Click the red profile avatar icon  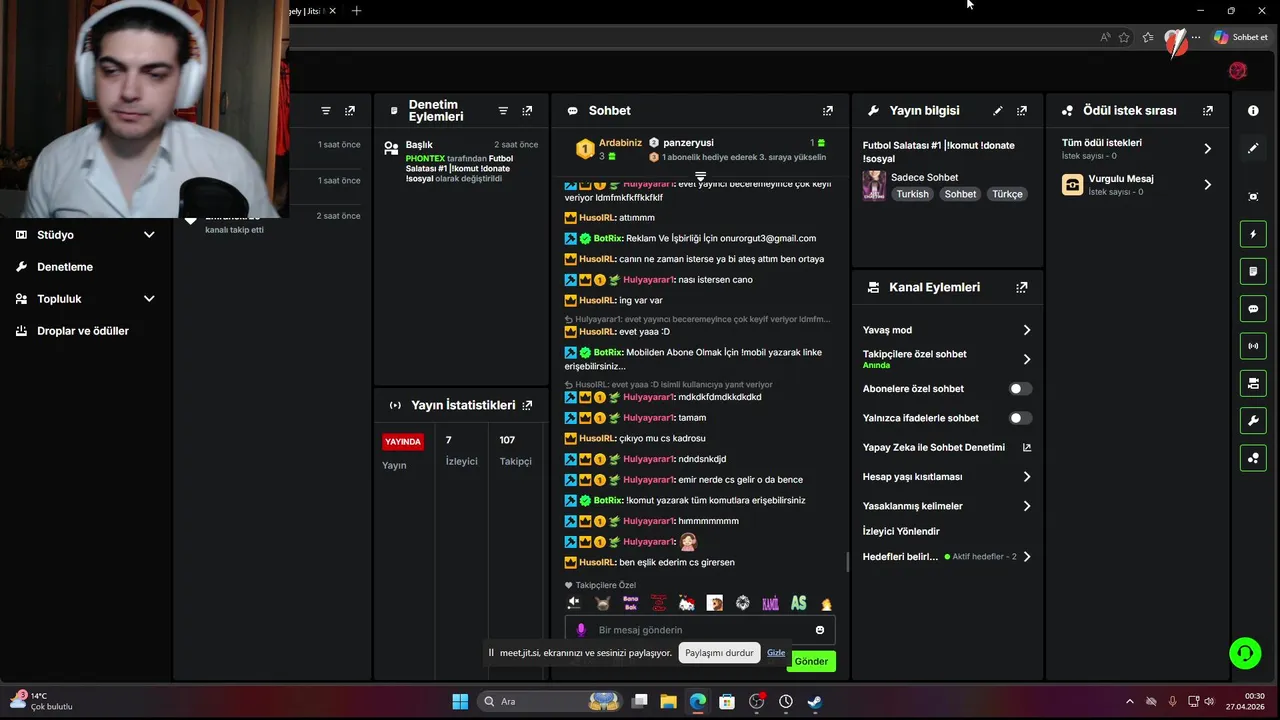tap(1238, 70)
